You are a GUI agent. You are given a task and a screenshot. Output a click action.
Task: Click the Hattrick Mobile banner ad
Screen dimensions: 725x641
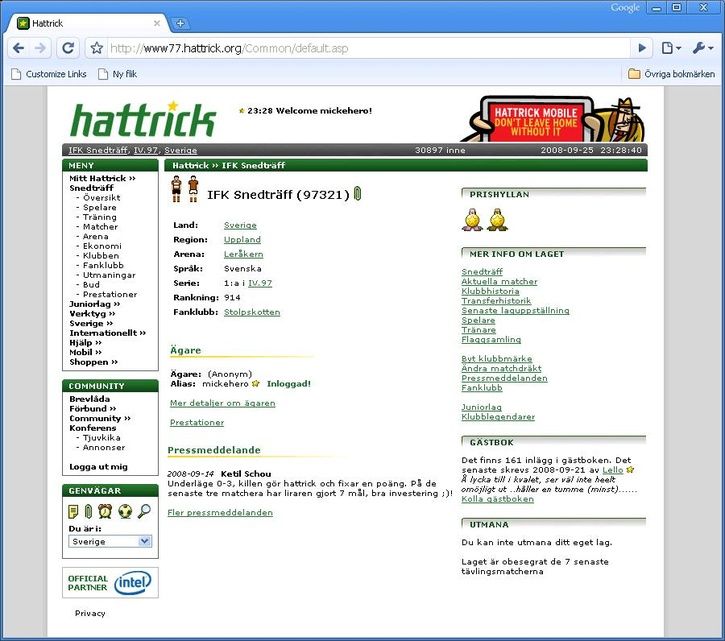(x=553, y=119)
